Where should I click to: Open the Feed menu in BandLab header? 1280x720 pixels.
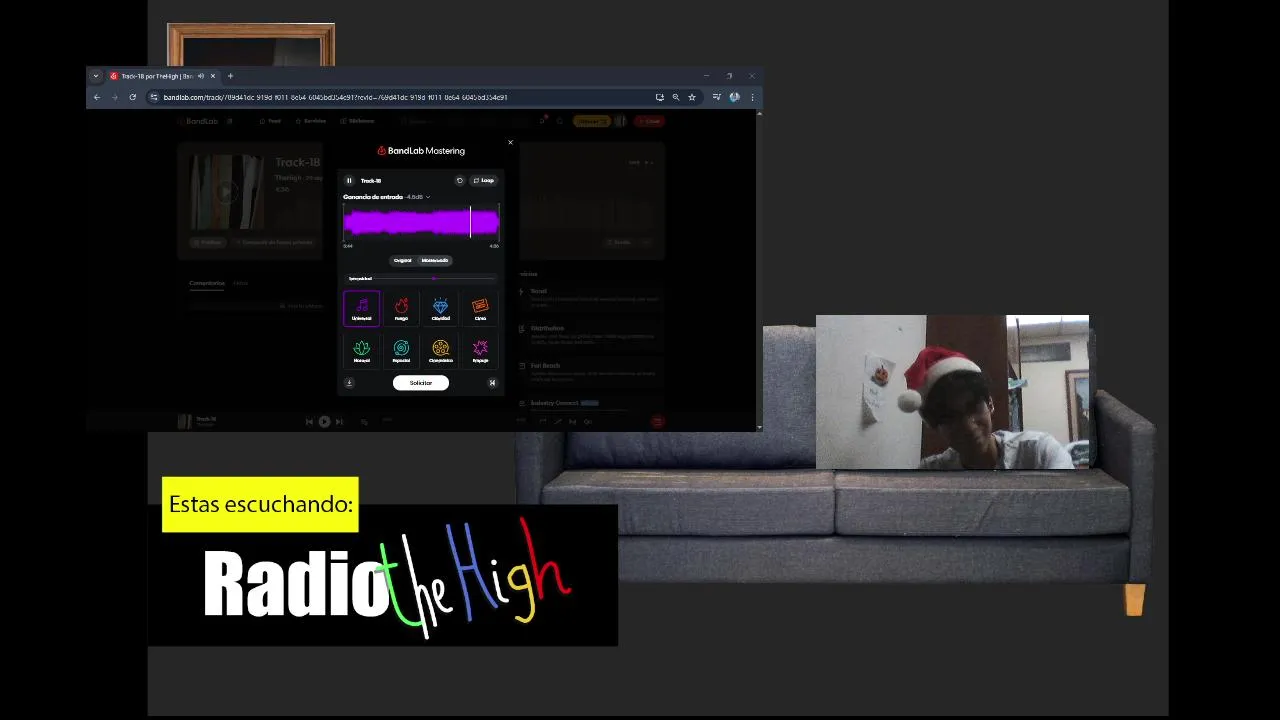pos(270,121)
